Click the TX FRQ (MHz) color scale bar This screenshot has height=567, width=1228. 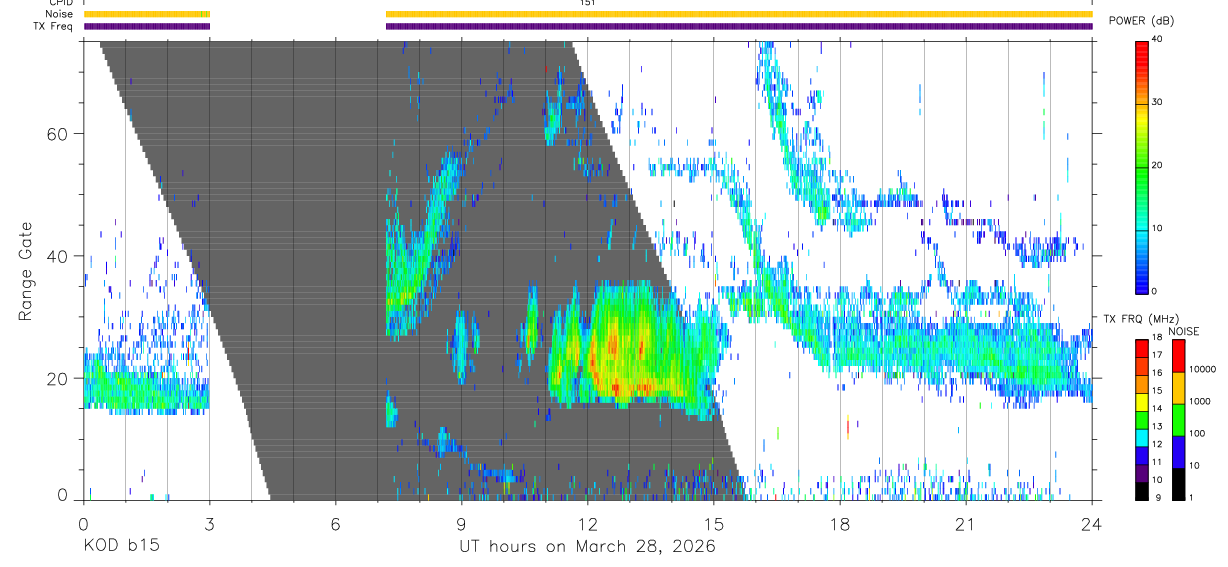pyautogui.click(x=1142, y=420)
